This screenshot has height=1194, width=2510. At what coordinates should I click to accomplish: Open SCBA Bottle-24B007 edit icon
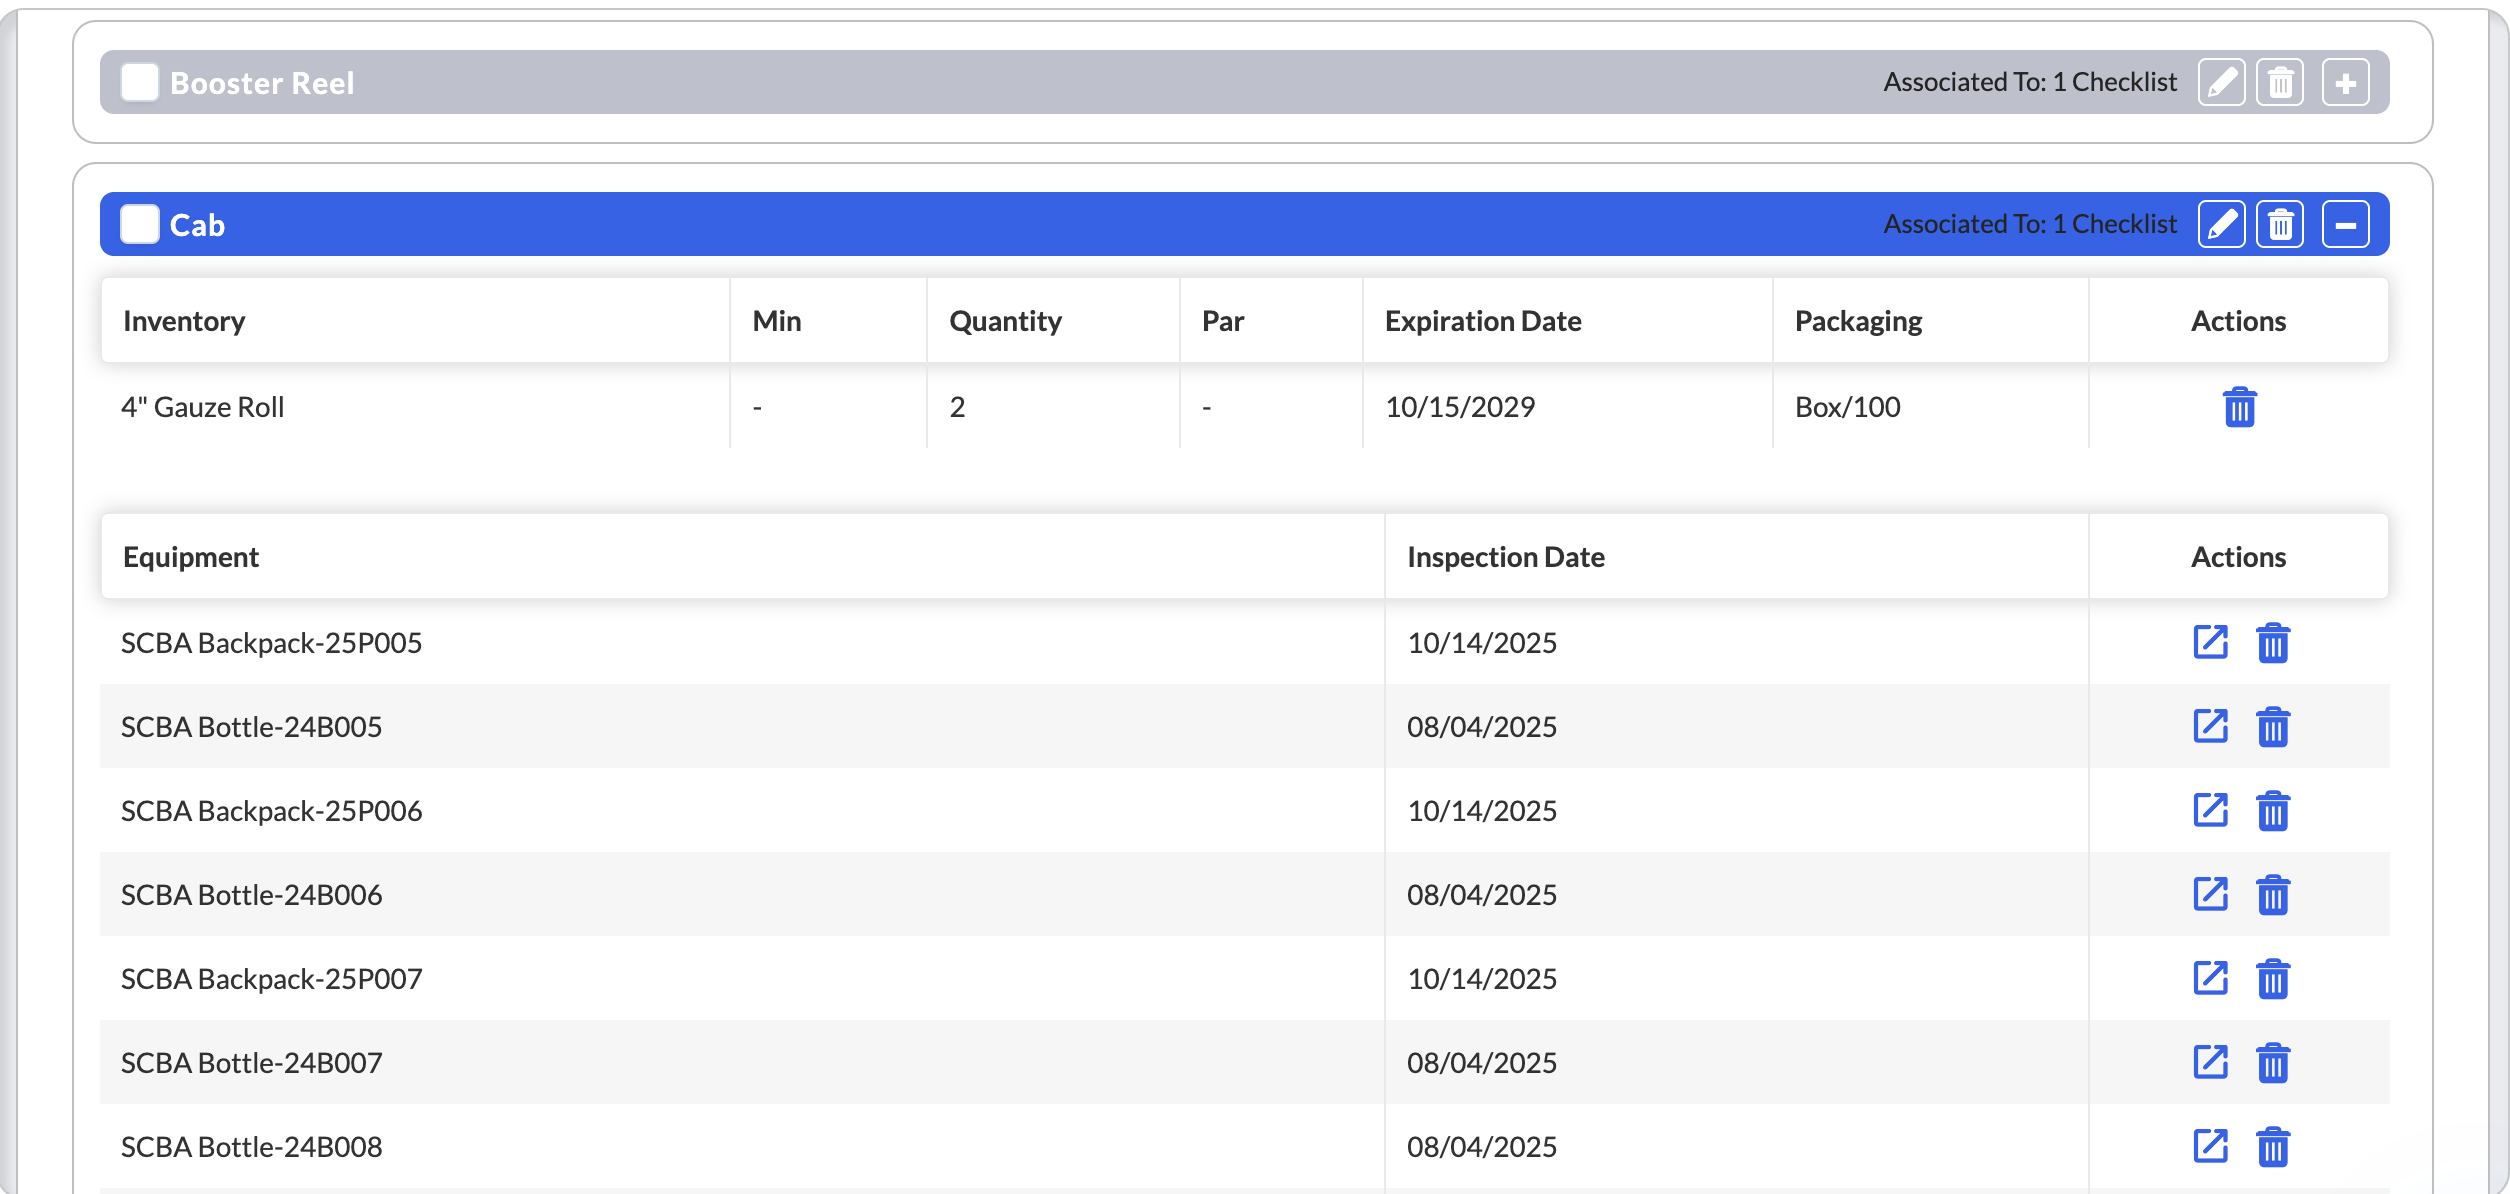[2210, 1062]
